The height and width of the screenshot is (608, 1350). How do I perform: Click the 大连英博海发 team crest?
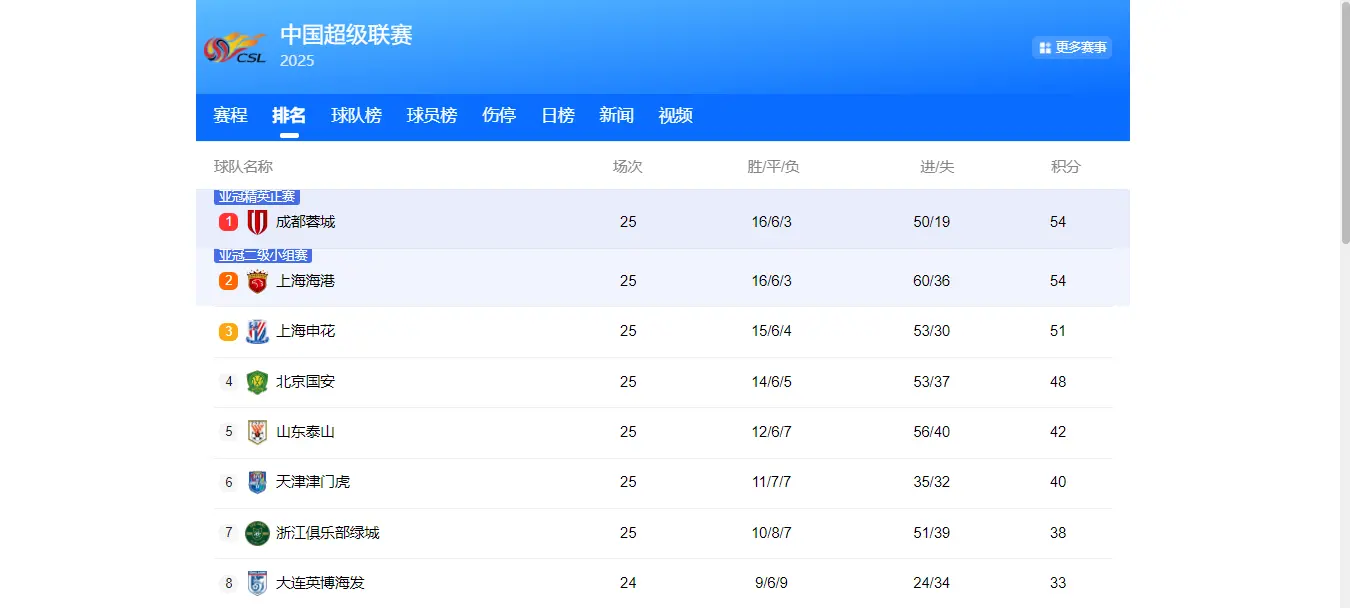point(257,583)
